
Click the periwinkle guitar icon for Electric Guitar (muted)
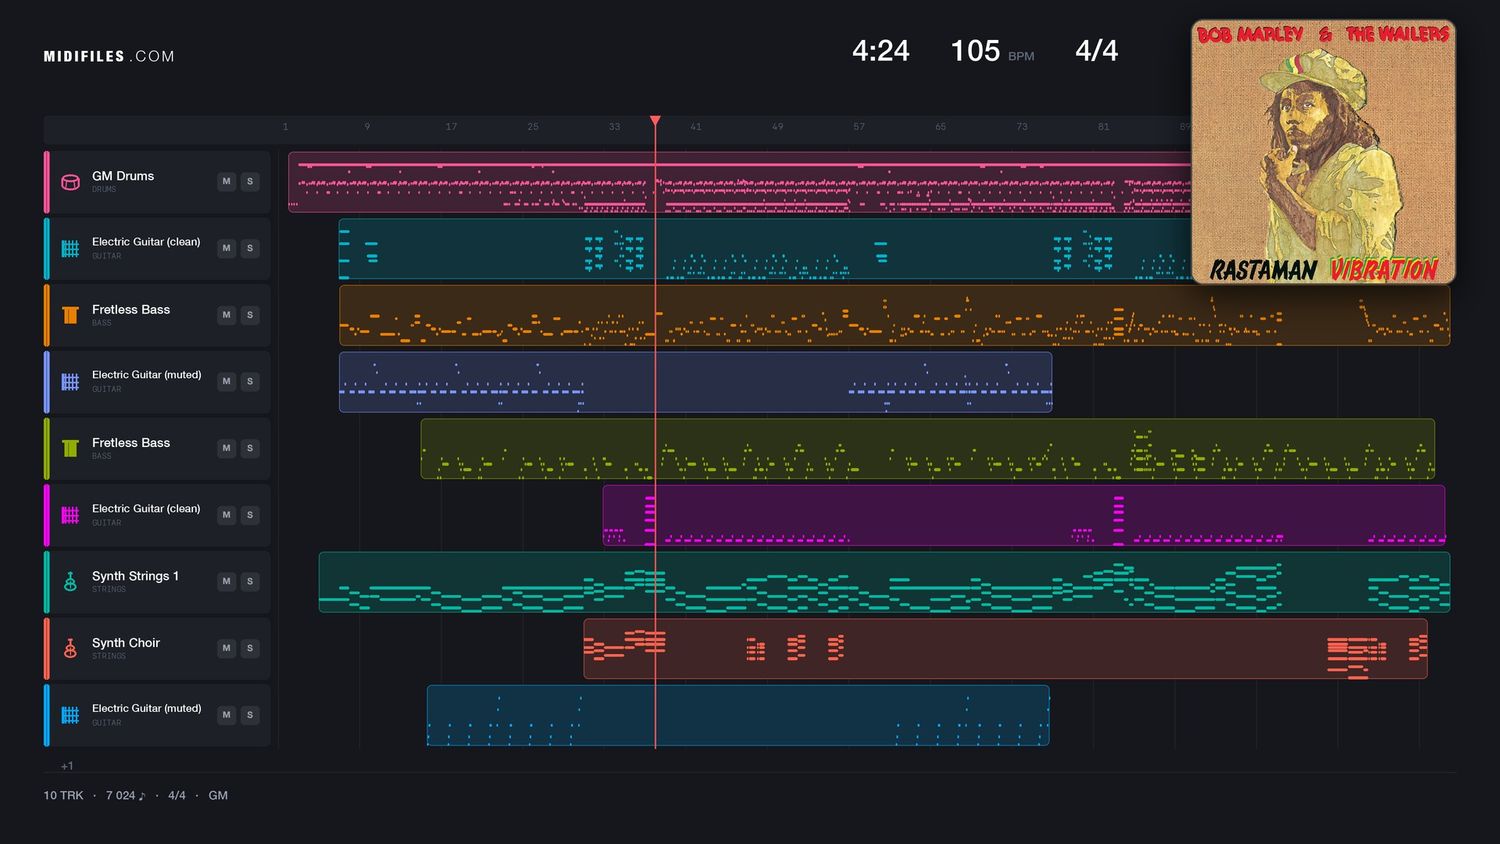pos(70,381)
